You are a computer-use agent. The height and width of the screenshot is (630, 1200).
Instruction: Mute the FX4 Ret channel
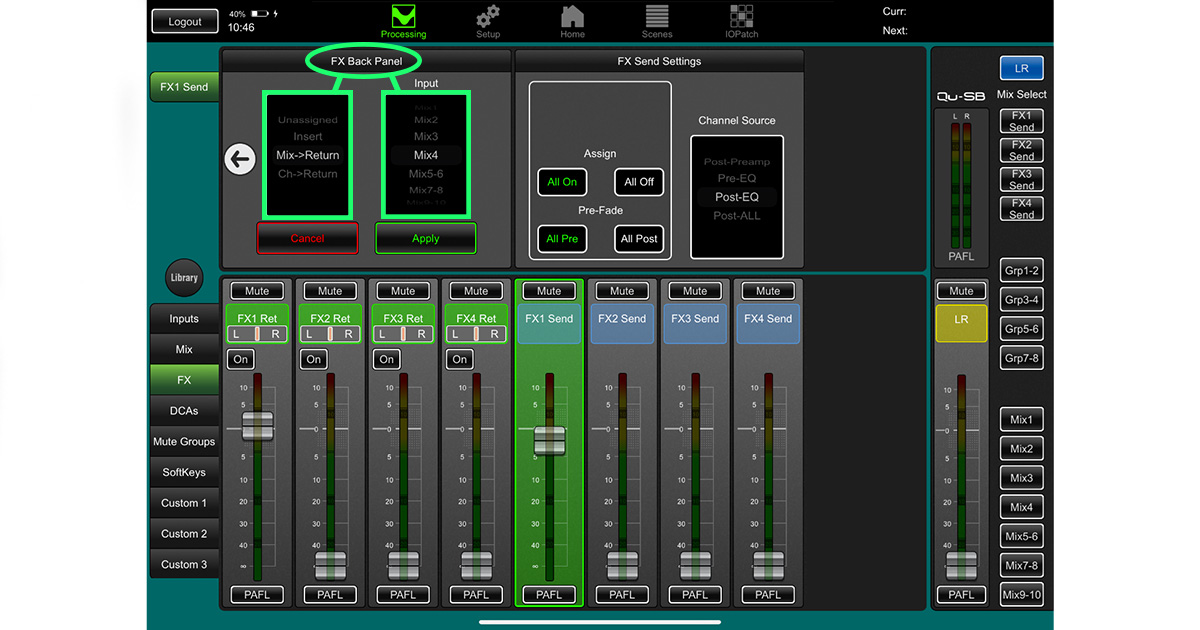click(x=476, y=291)
